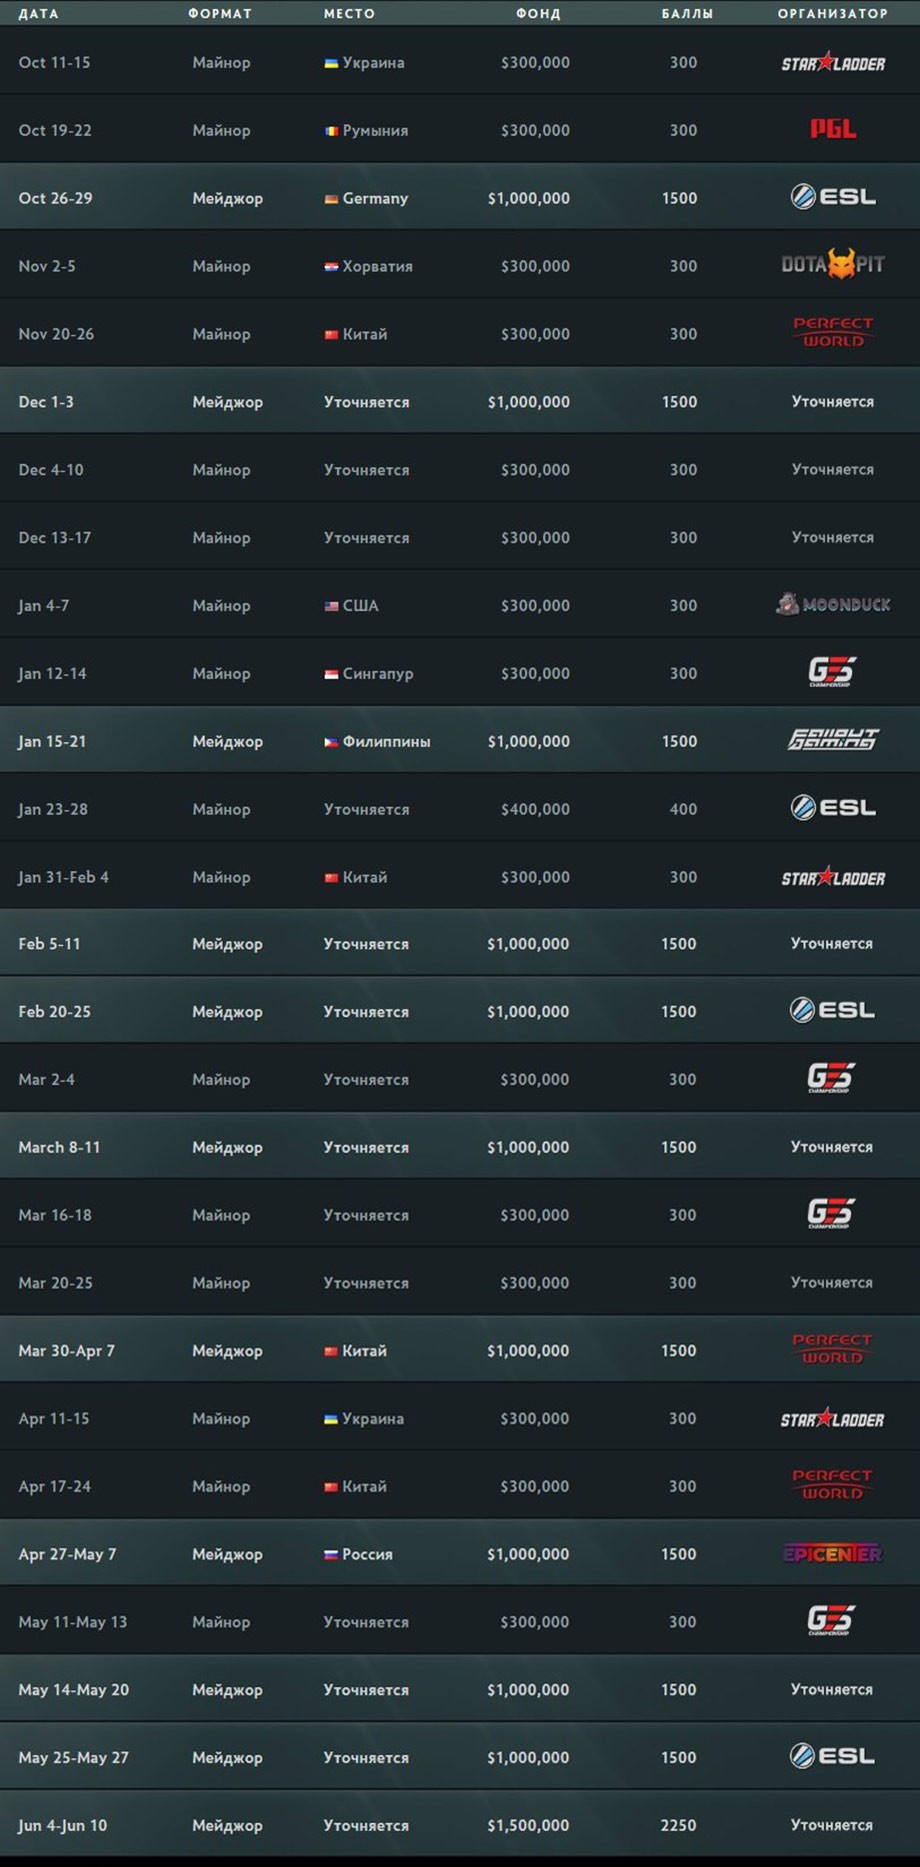
Task: Sort by the ДАТА column header
Action: tap(38, 13)
